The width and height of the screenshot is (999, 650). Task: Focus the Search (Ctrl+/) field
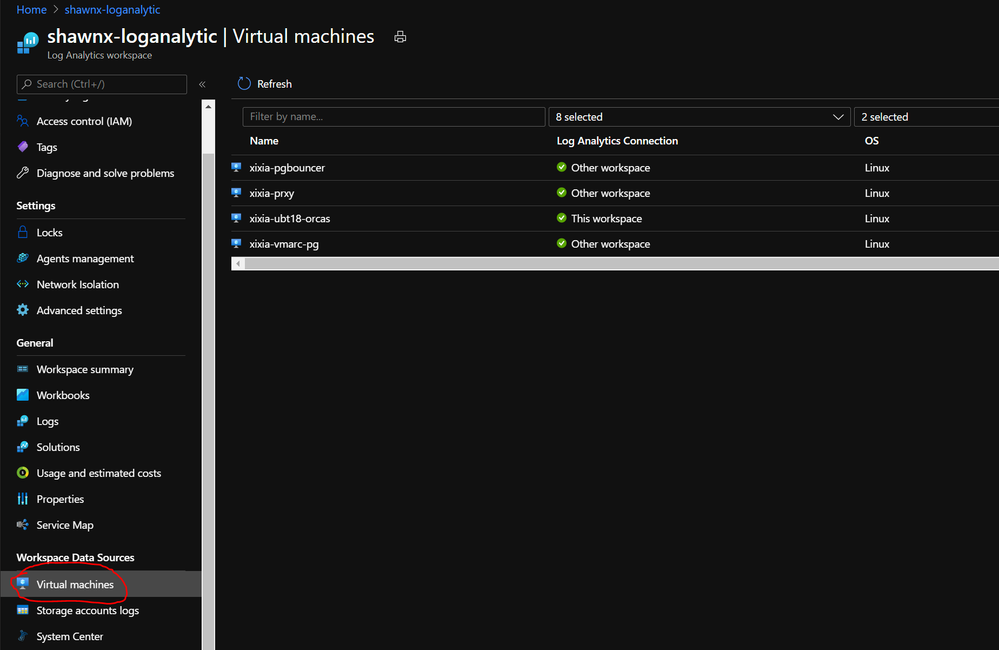point(102,84)
